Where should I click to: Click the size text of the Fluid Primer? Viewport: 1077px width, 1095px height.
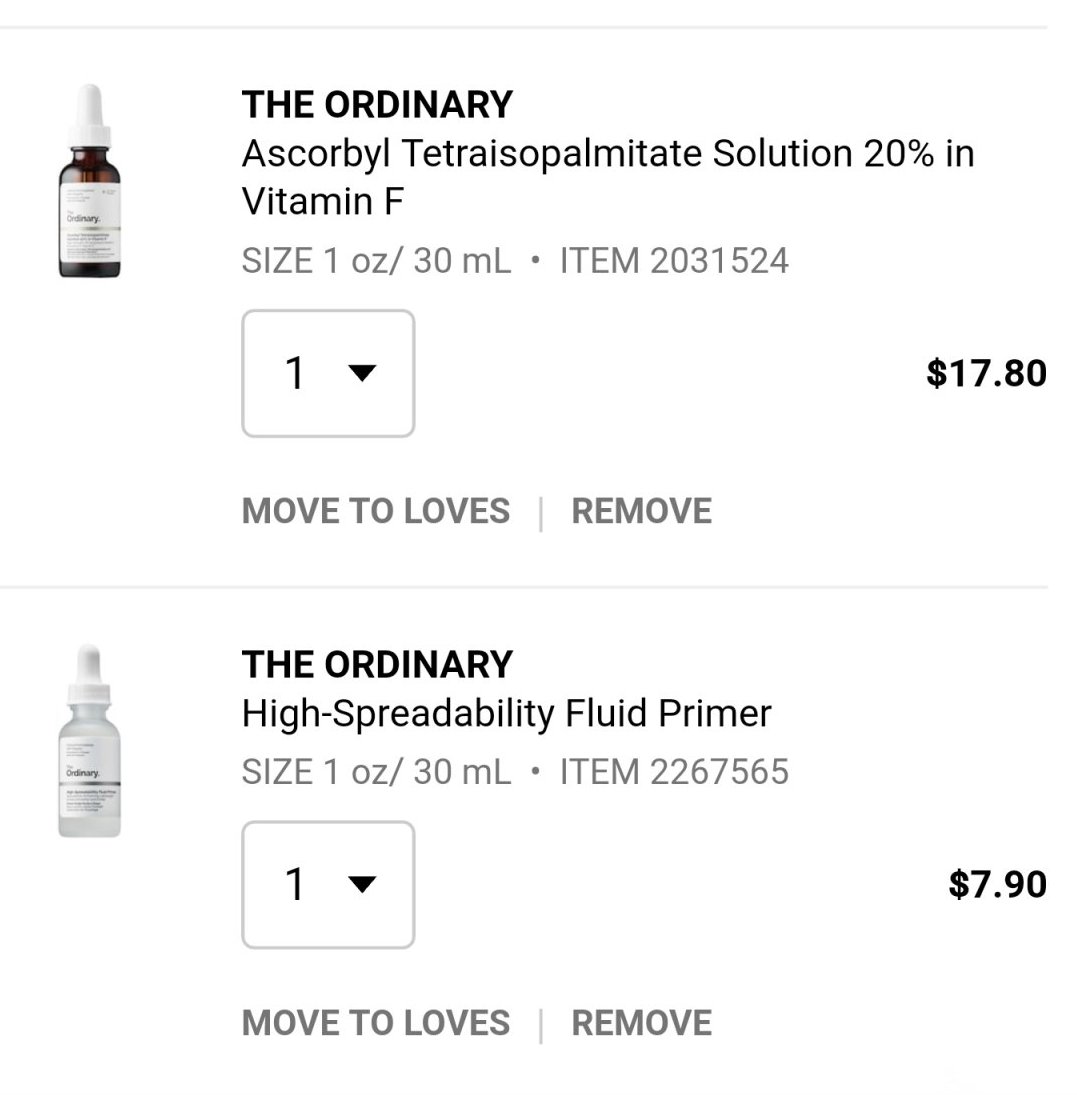click(376, 772)
